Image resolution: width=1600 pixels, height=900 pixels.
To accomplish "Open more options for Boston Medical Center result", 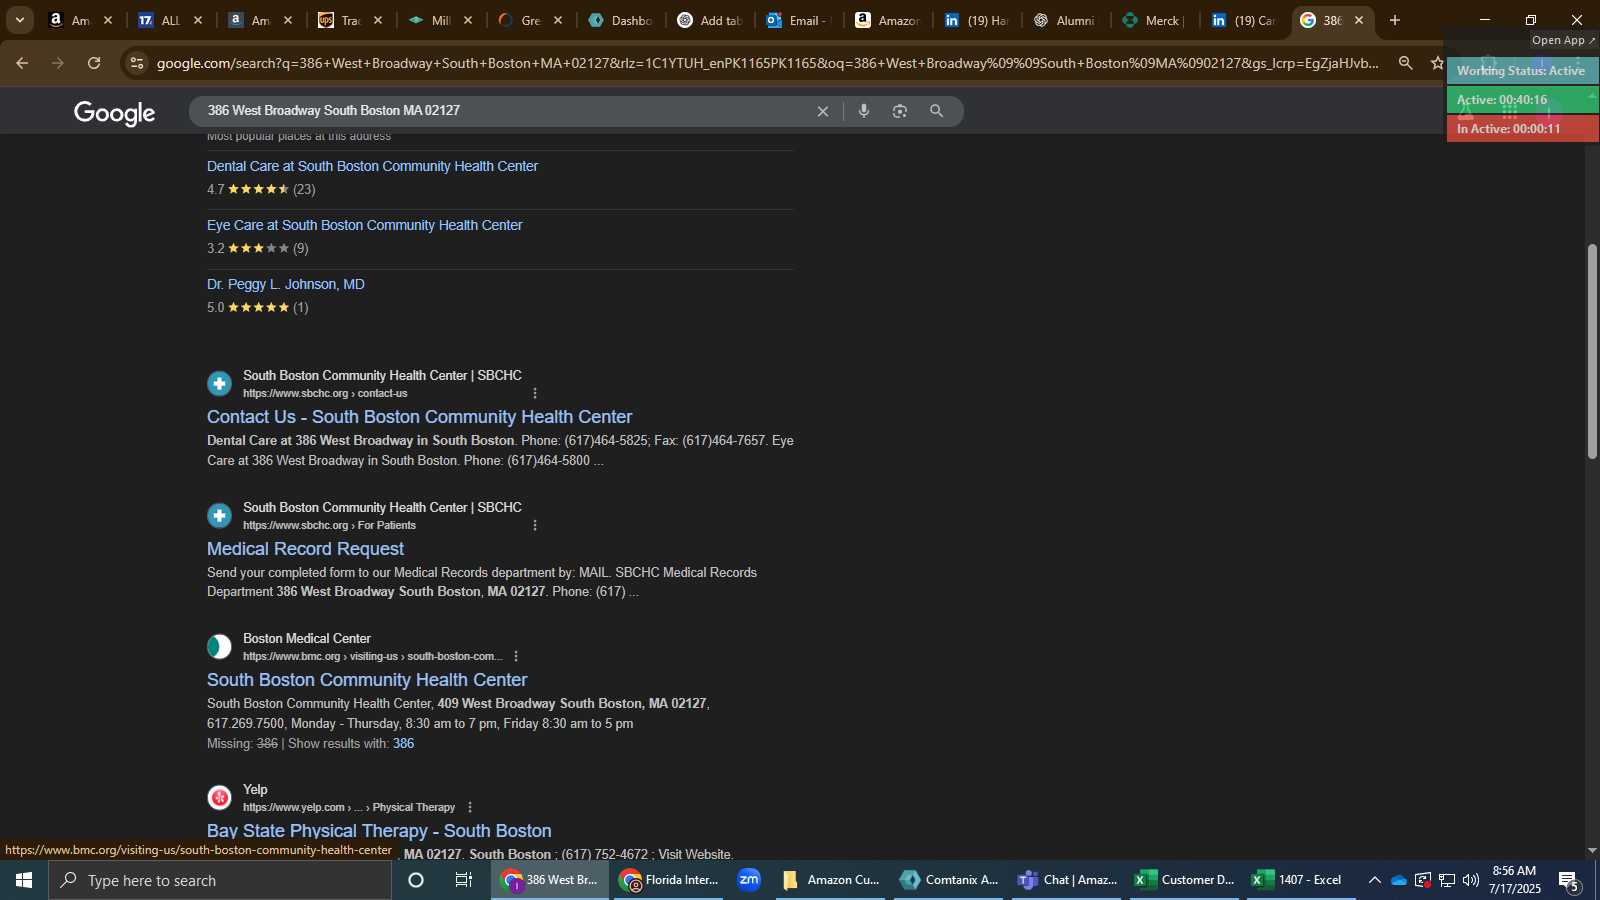I will (x=516, y=657).
